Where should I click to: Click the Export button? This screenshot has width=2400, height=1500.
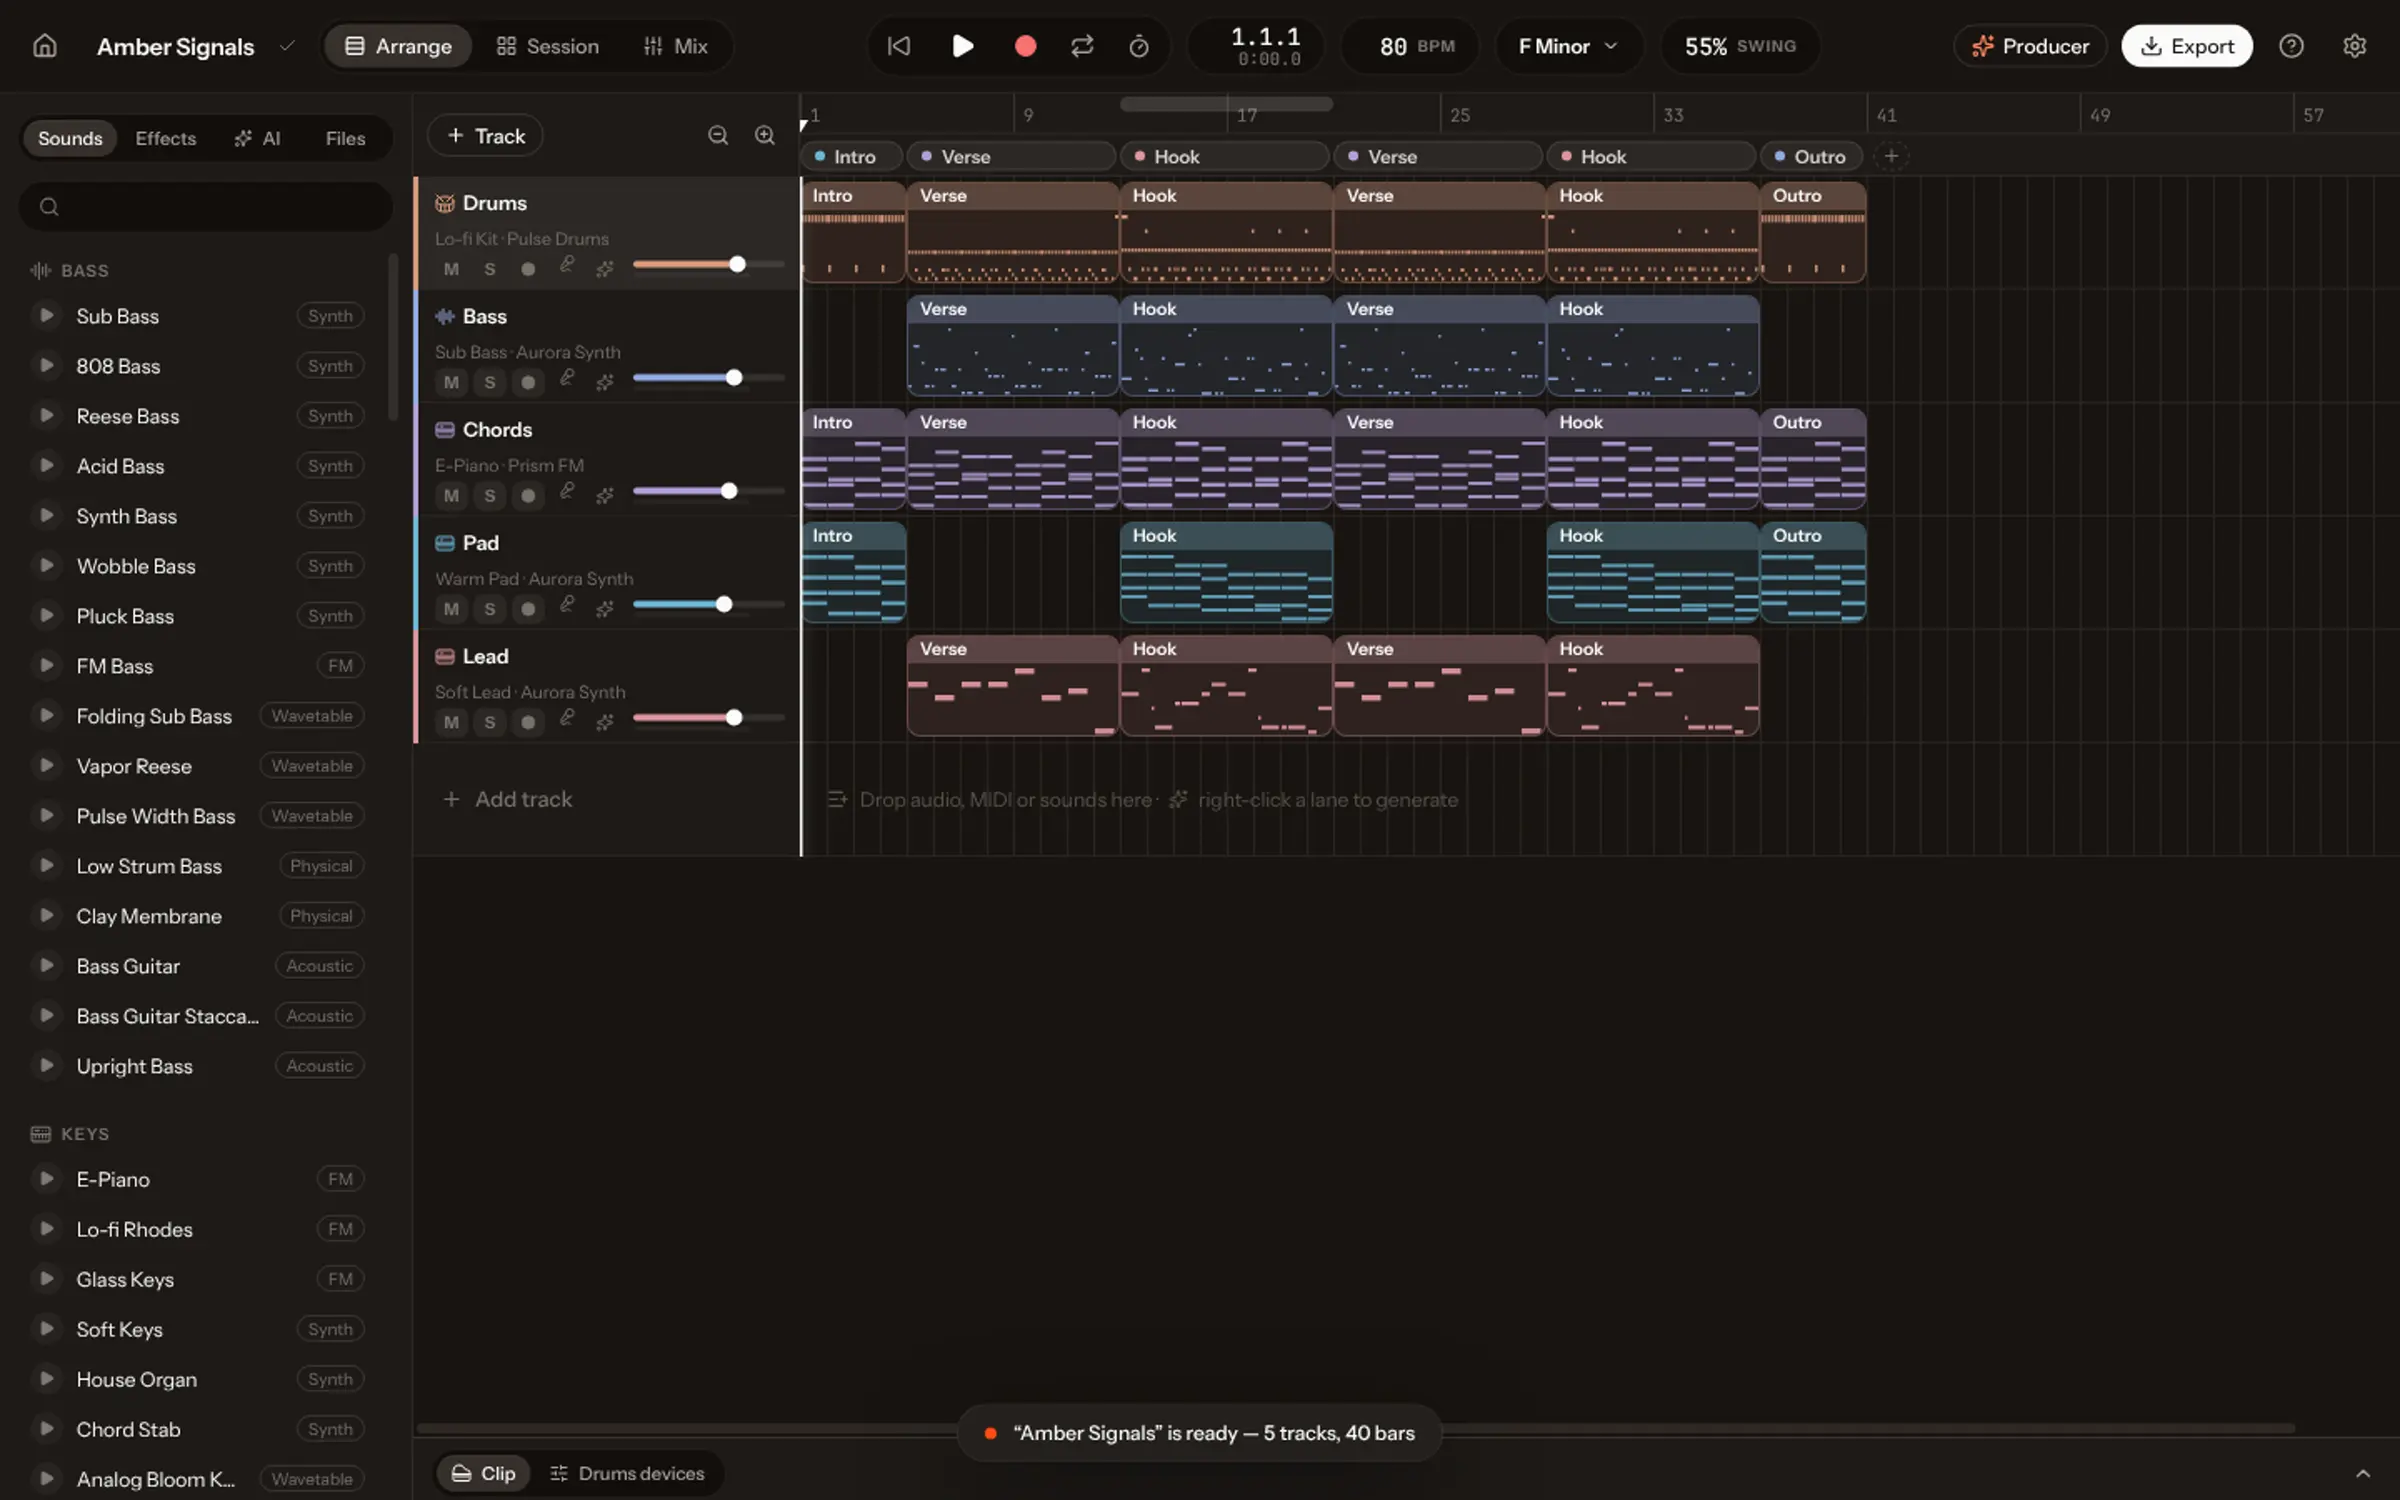(x=2187, y=46)
